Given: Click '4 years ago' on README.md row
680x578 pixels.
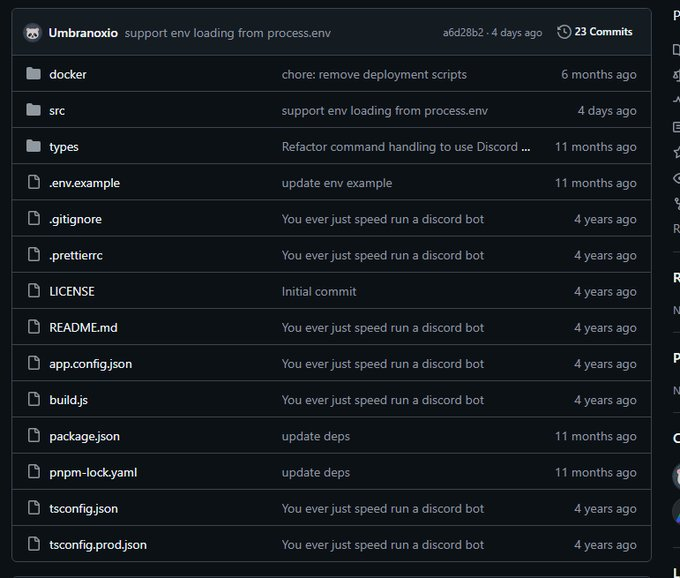Looking at the screenshot, I should (x=605, y=327).
